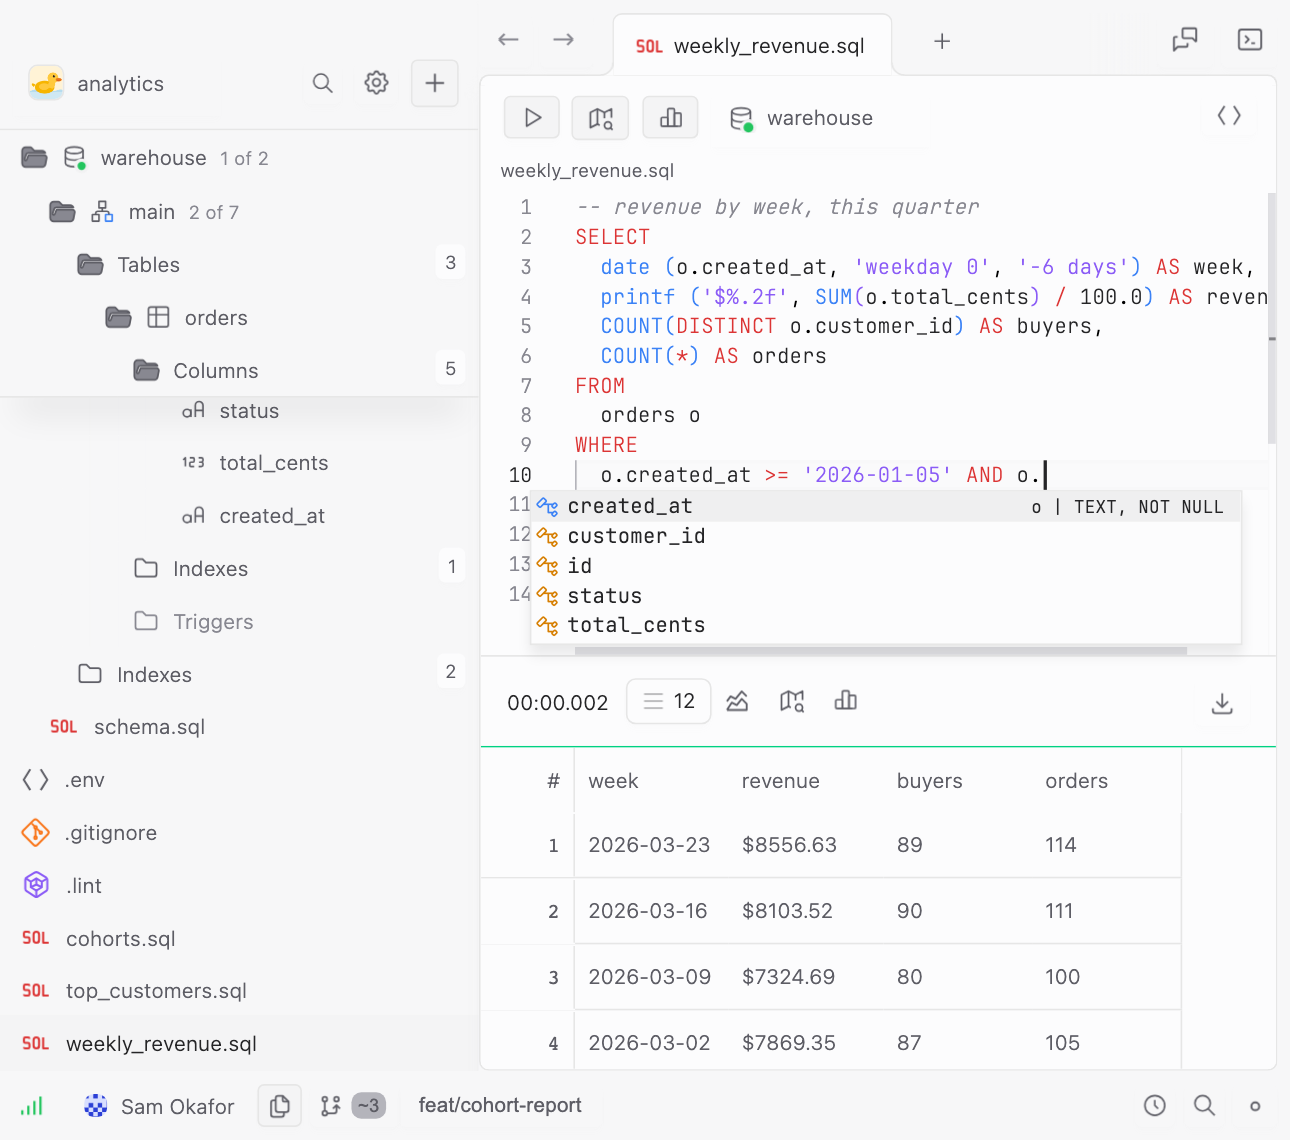Choose created_at from the autocomplete list
The width and height of the screenshot is (1290, 1140).
tap(886, 506)
